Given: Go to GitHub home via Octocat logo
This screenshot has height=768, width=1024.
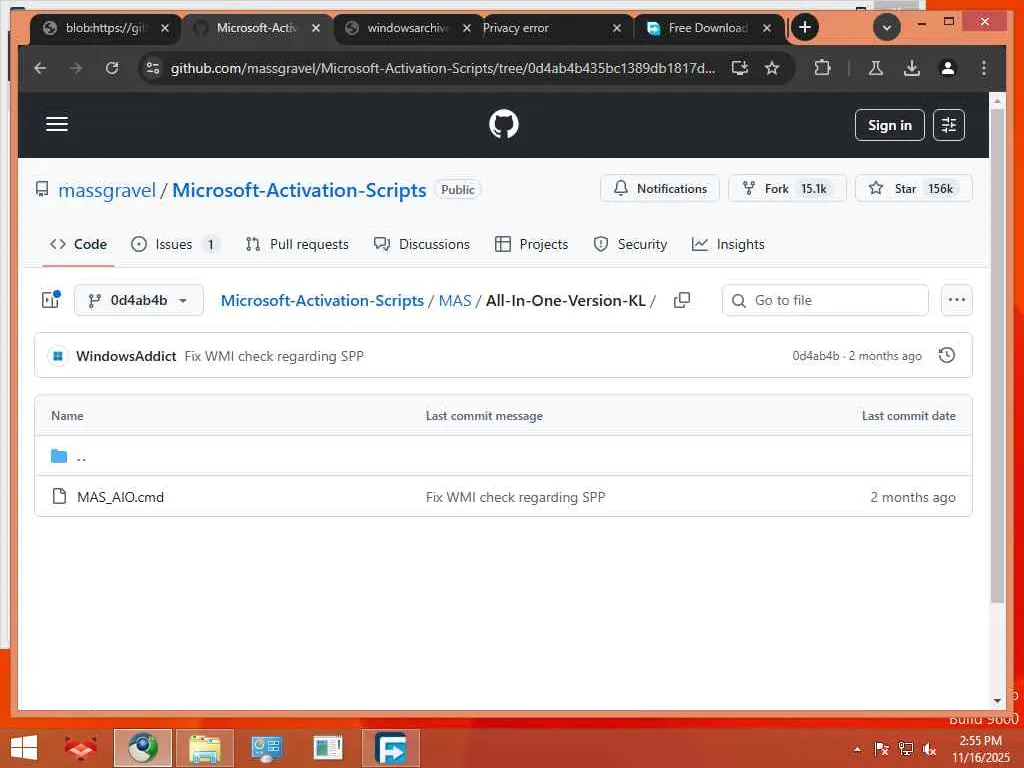Looking at the screenshot, I should [504, 124].
